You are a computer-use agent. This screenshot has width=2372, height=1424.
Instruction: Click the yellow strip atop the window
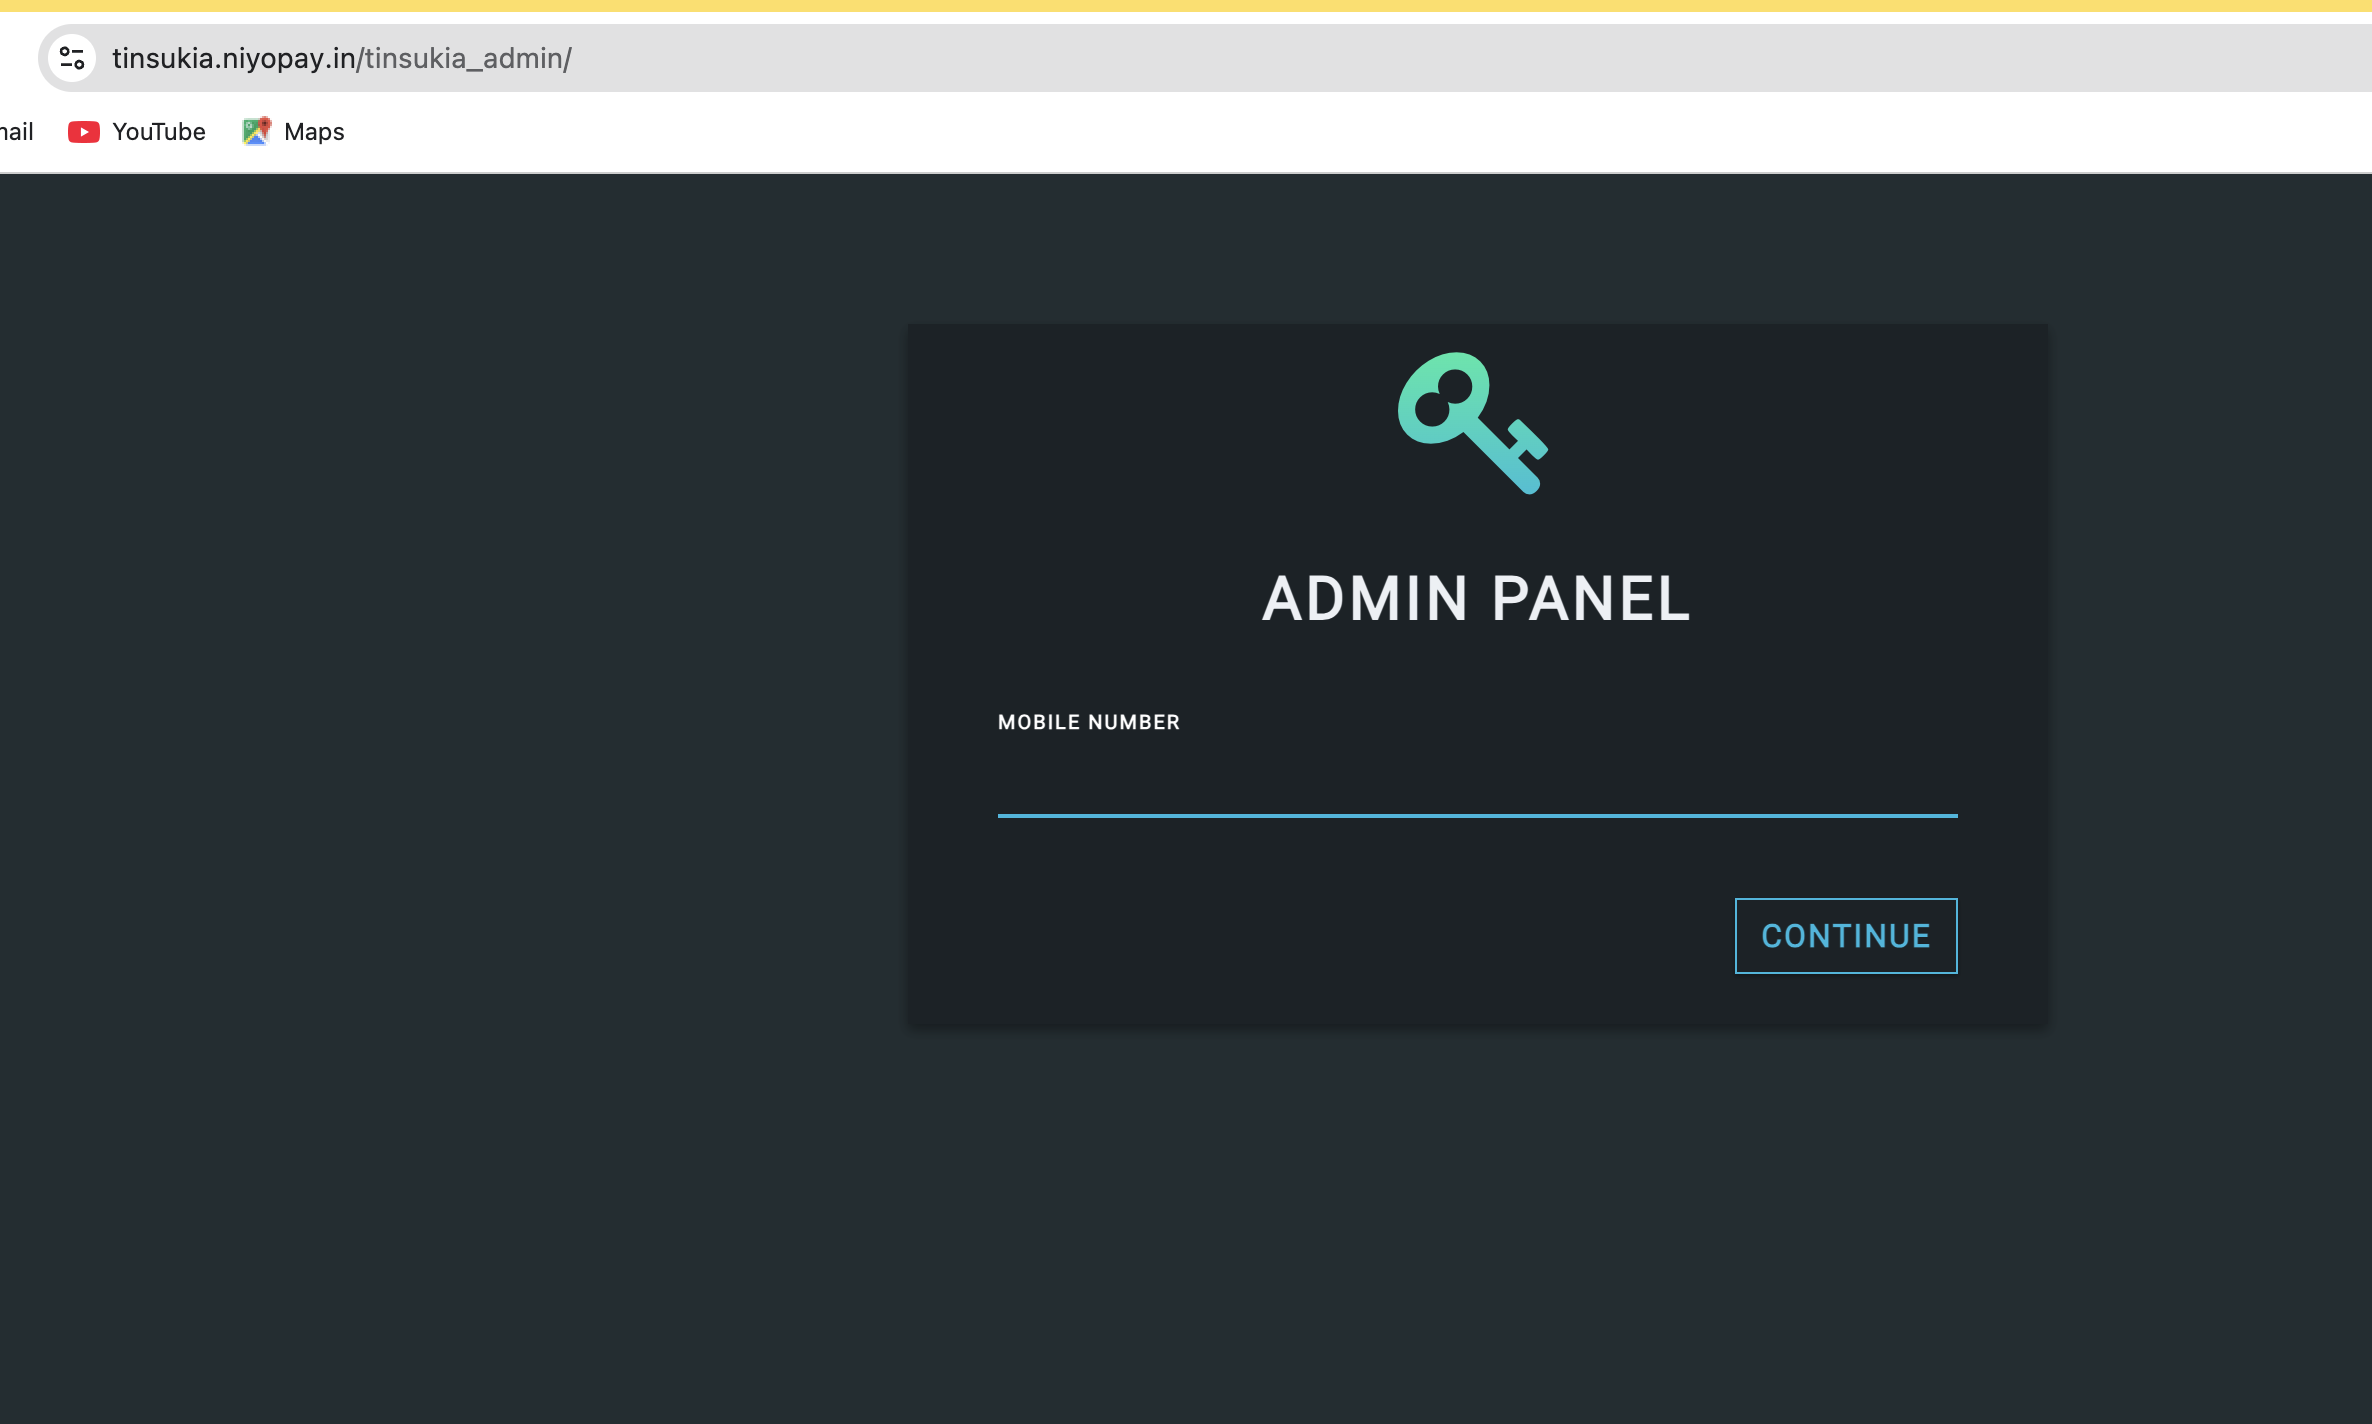[1186, 6]
